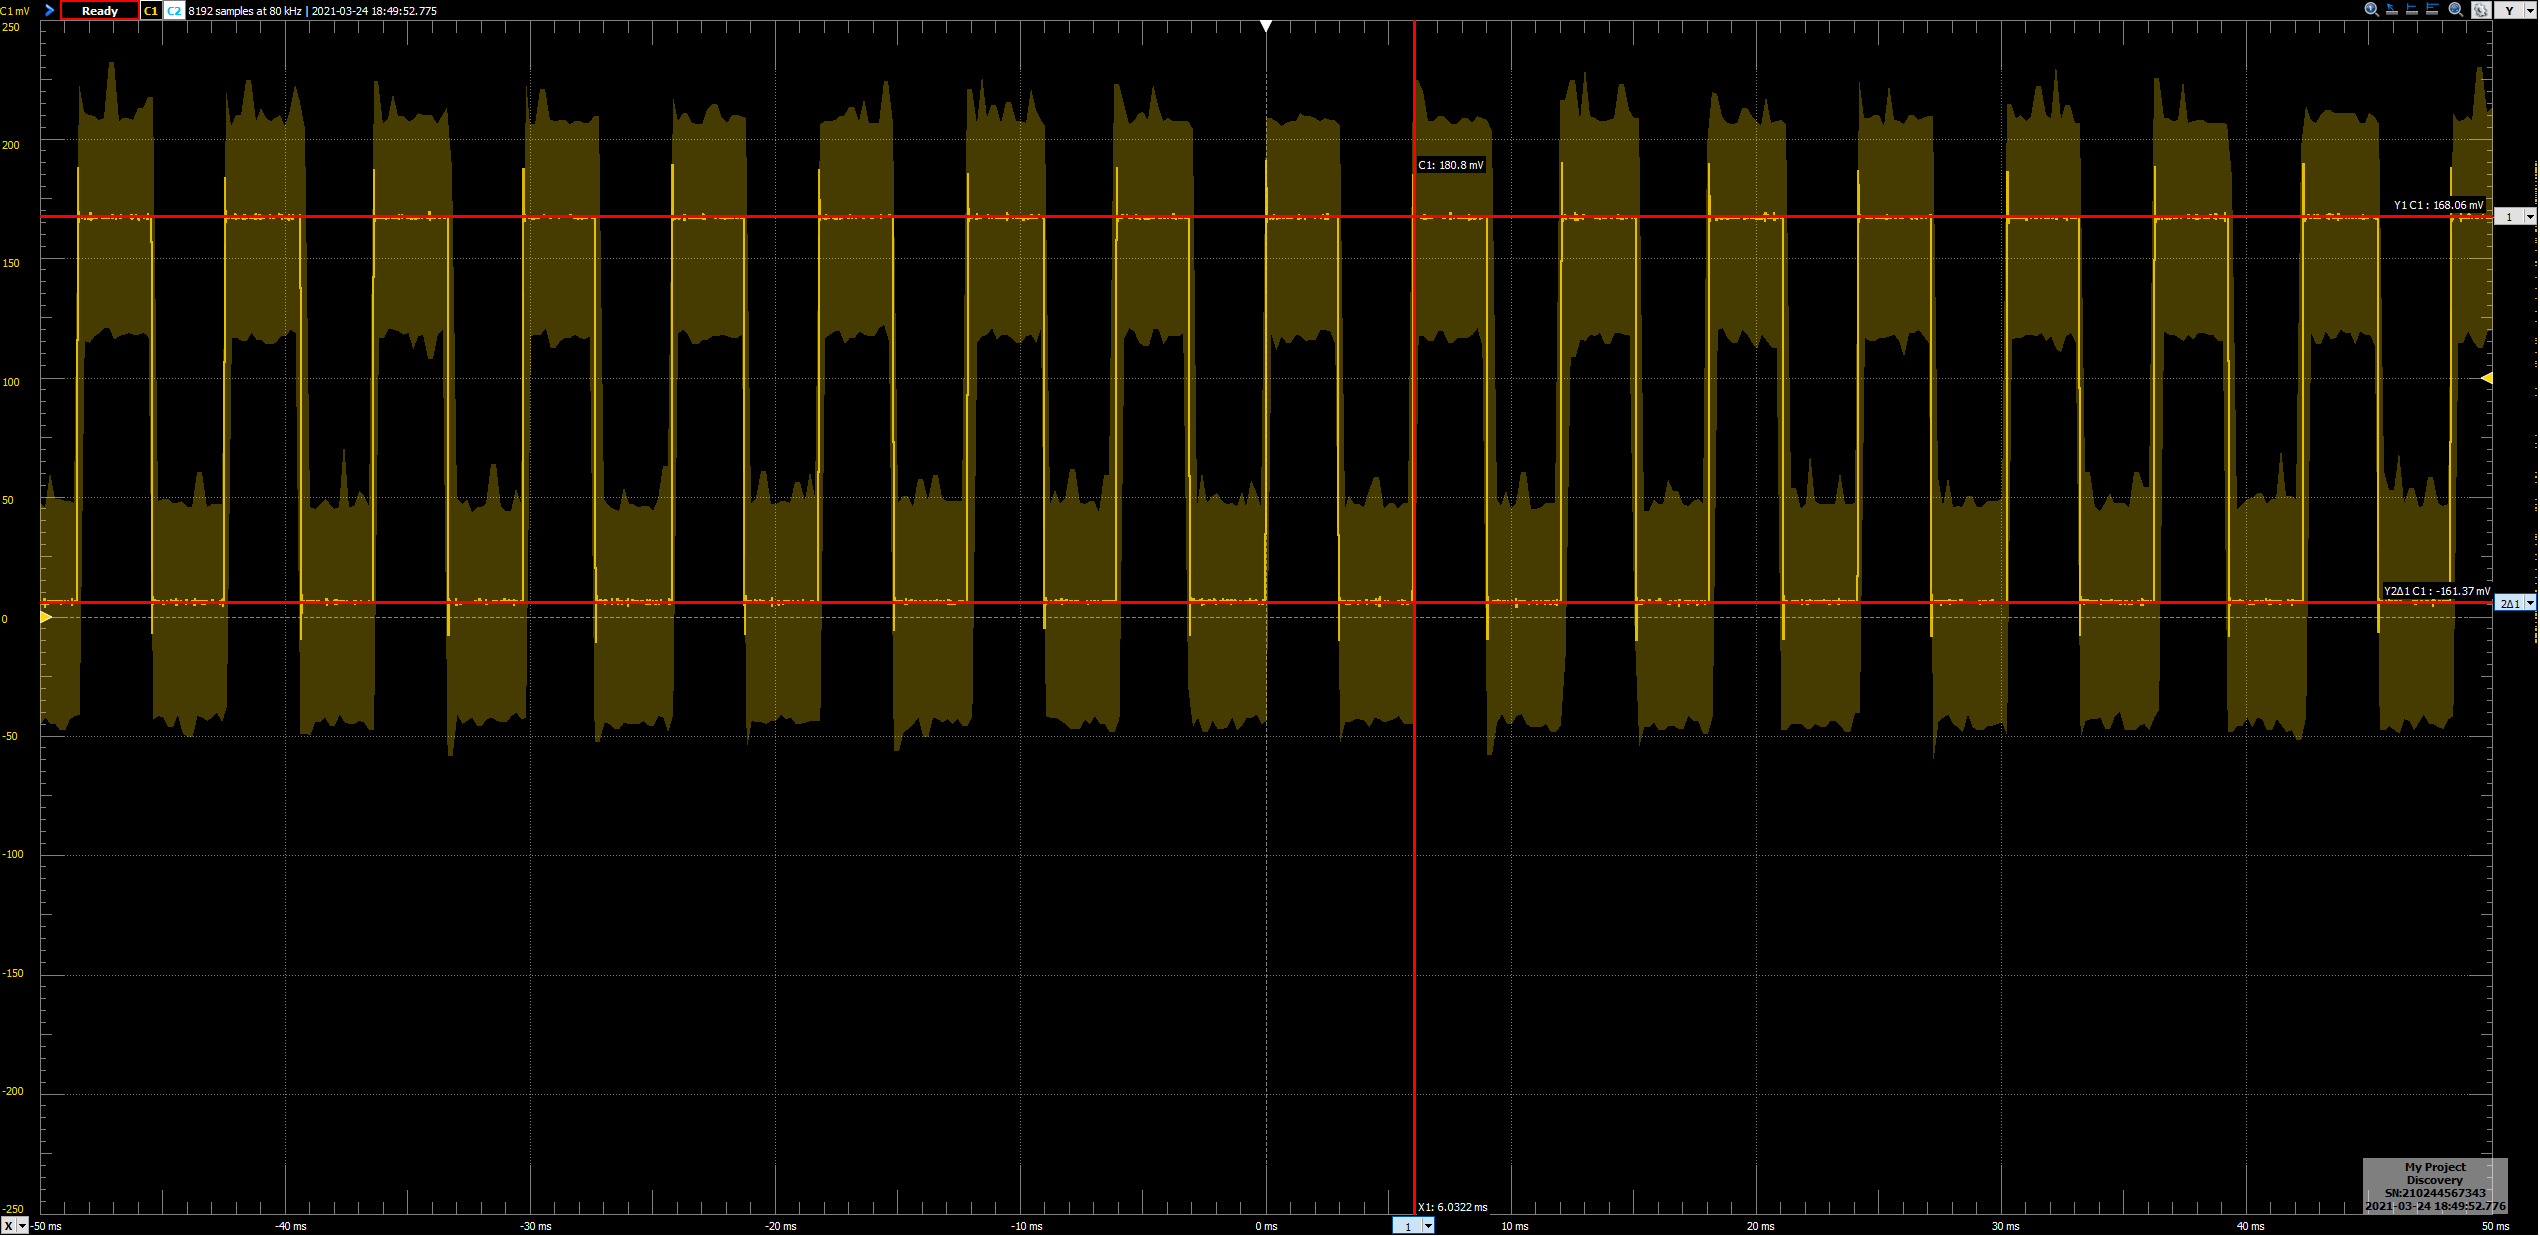2540x1236 pixels.
Task: Click the X1: 6.0322 ms cursor label
Action: (x=1452, y=1207)
